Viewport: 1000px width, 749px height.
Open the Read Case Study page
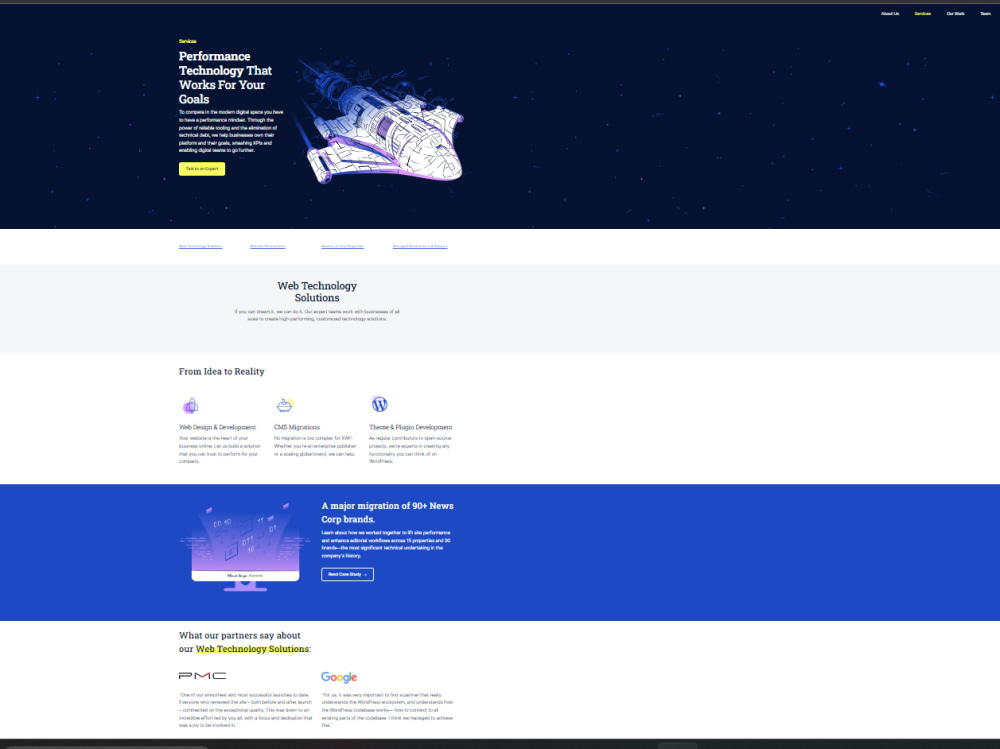click(347, 574)
